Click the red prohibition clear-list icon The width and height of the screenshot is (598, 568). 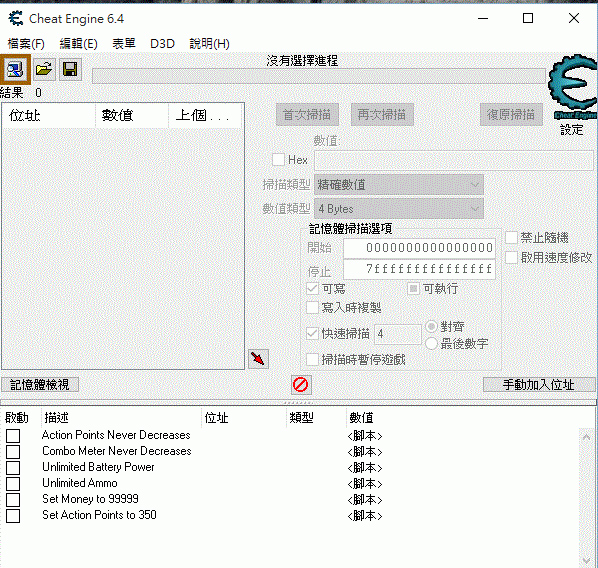click(x=301, y=385)
